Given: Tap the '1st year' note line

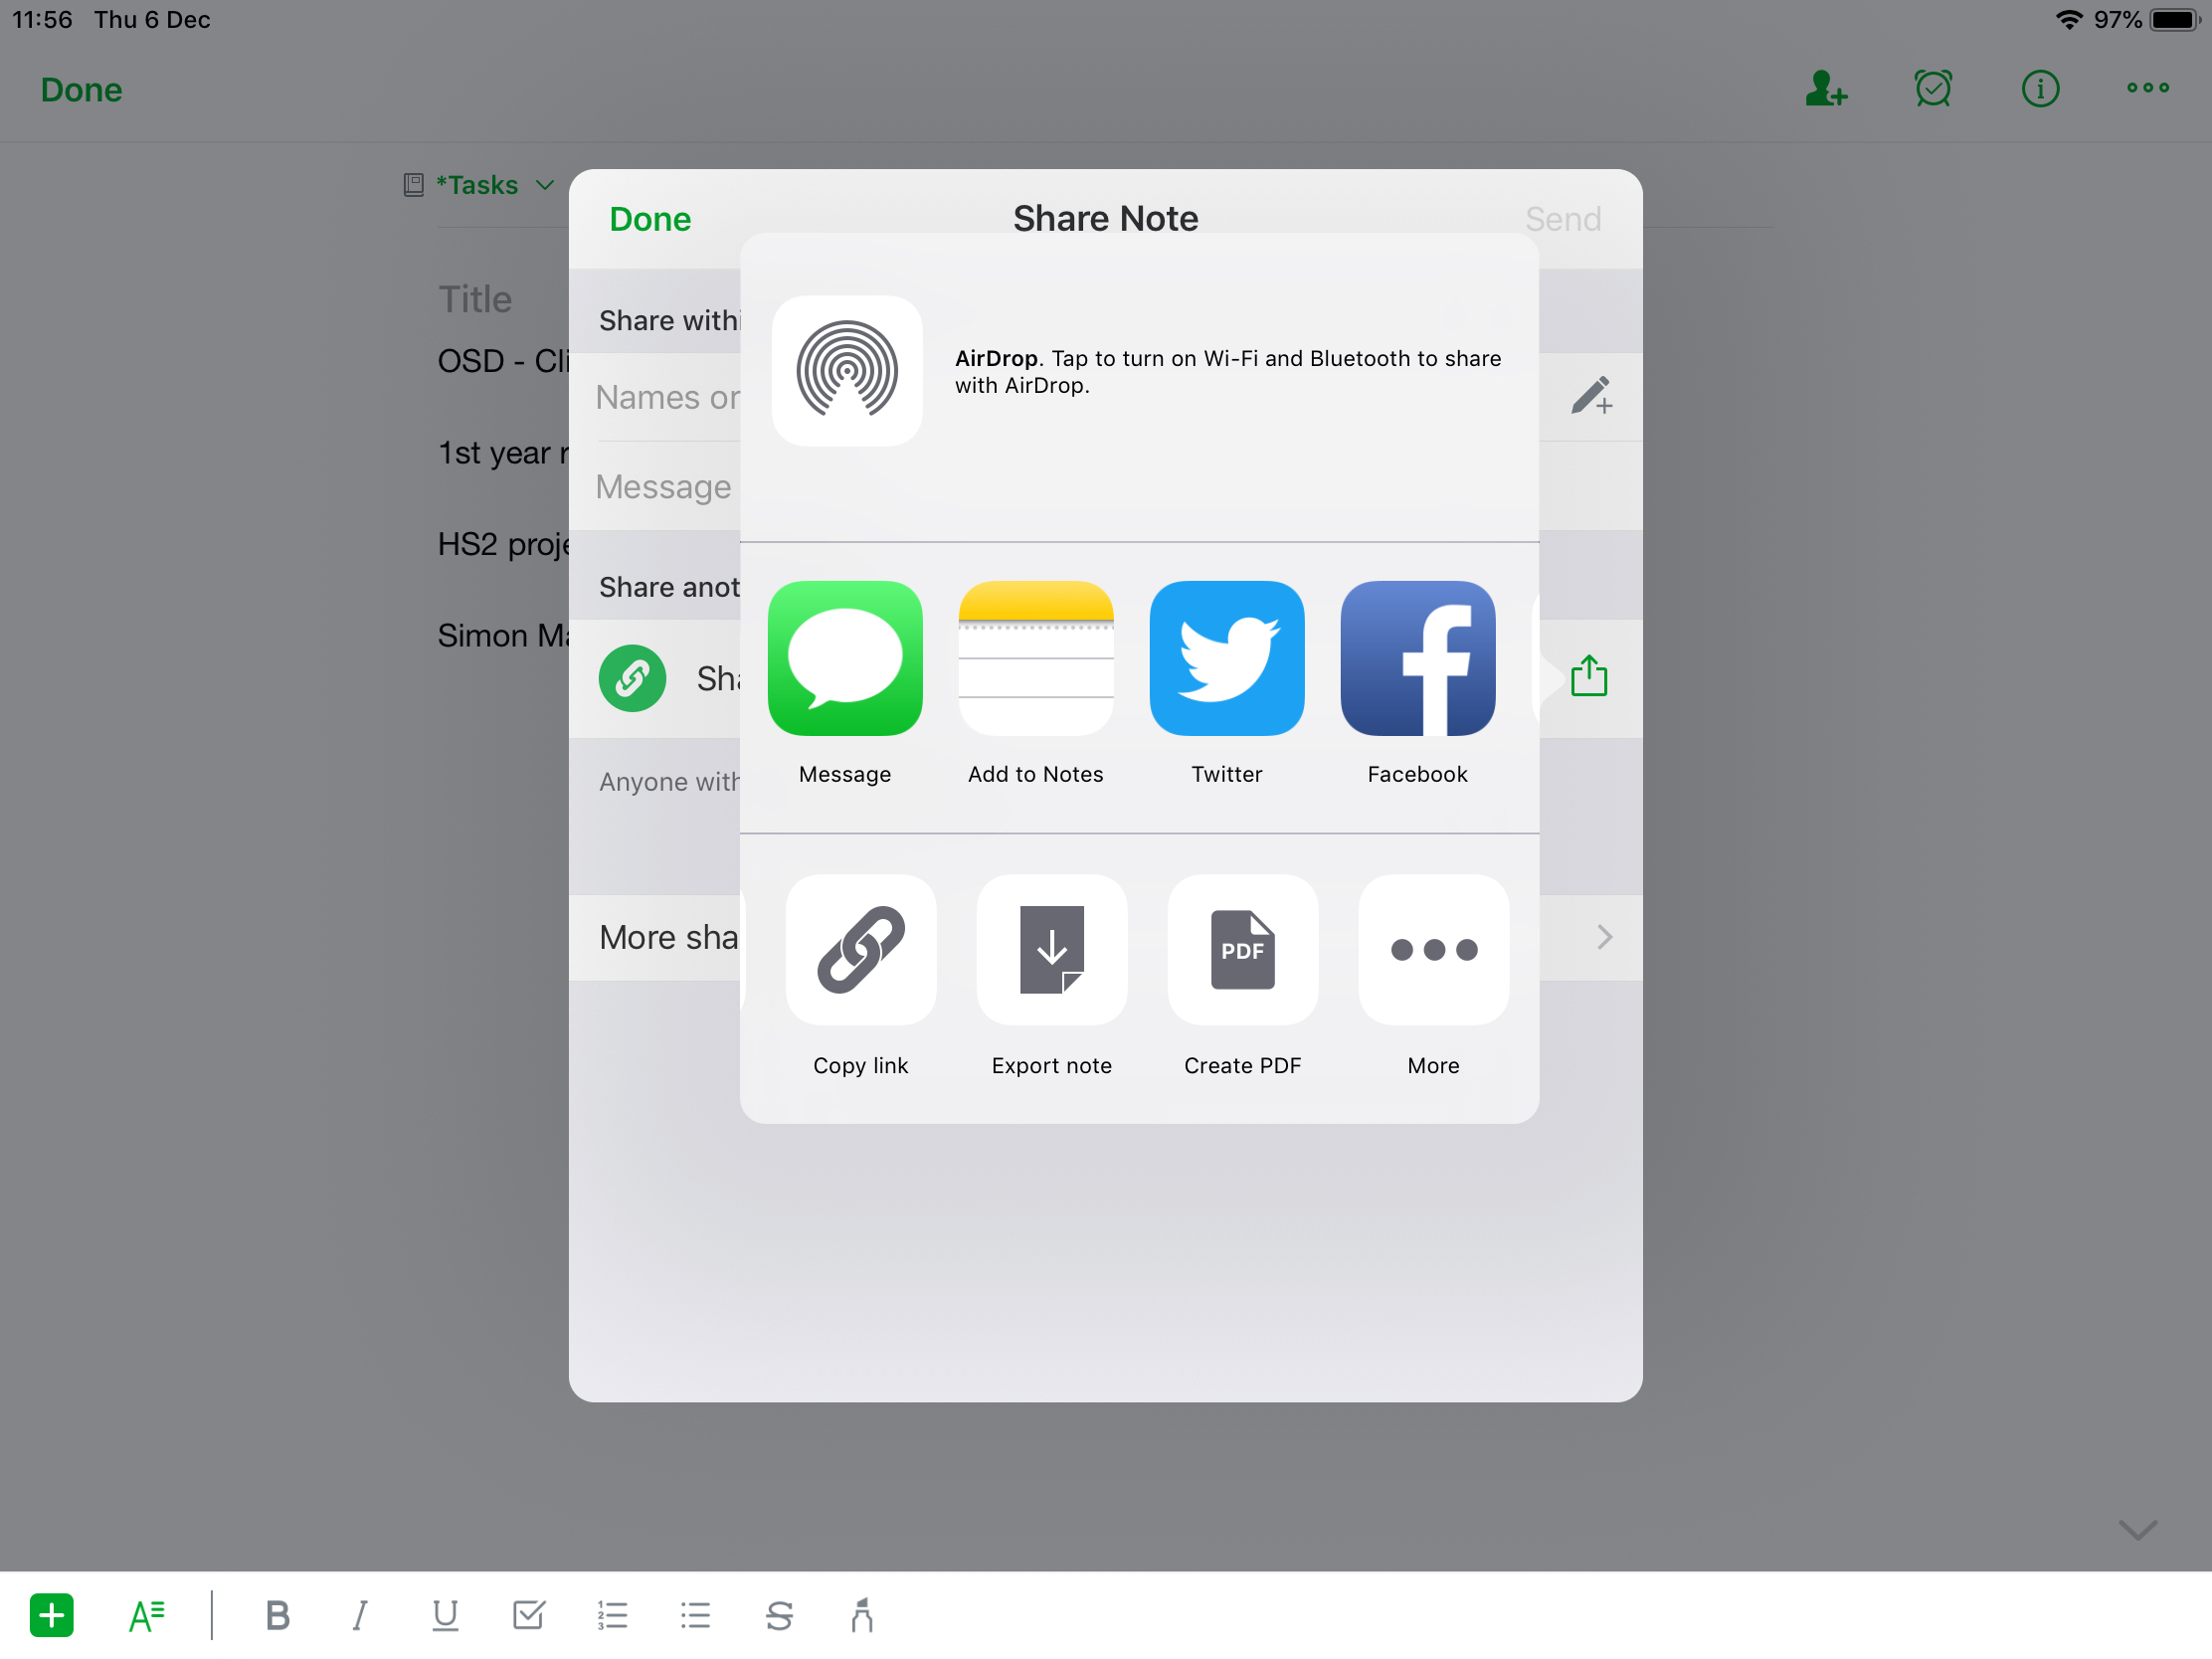Looking at the screenshot, I should (504, 453).
